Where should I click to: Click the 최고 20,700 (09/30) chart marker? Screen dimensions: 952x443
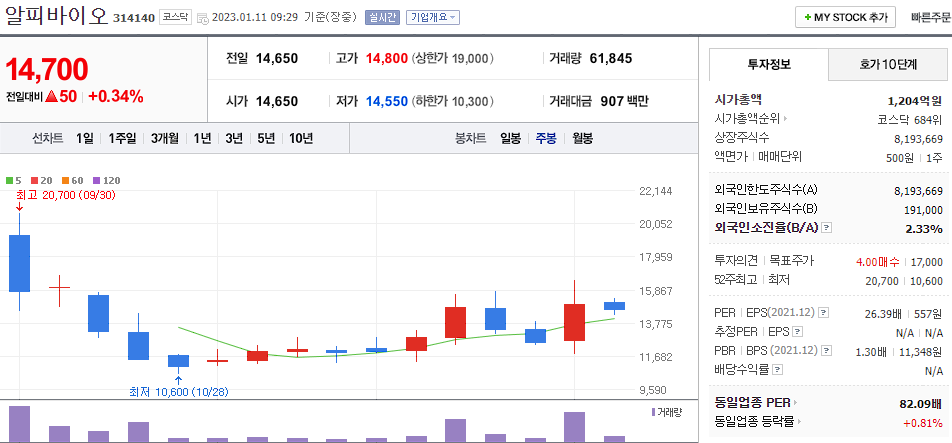click(x=66, y=195)
